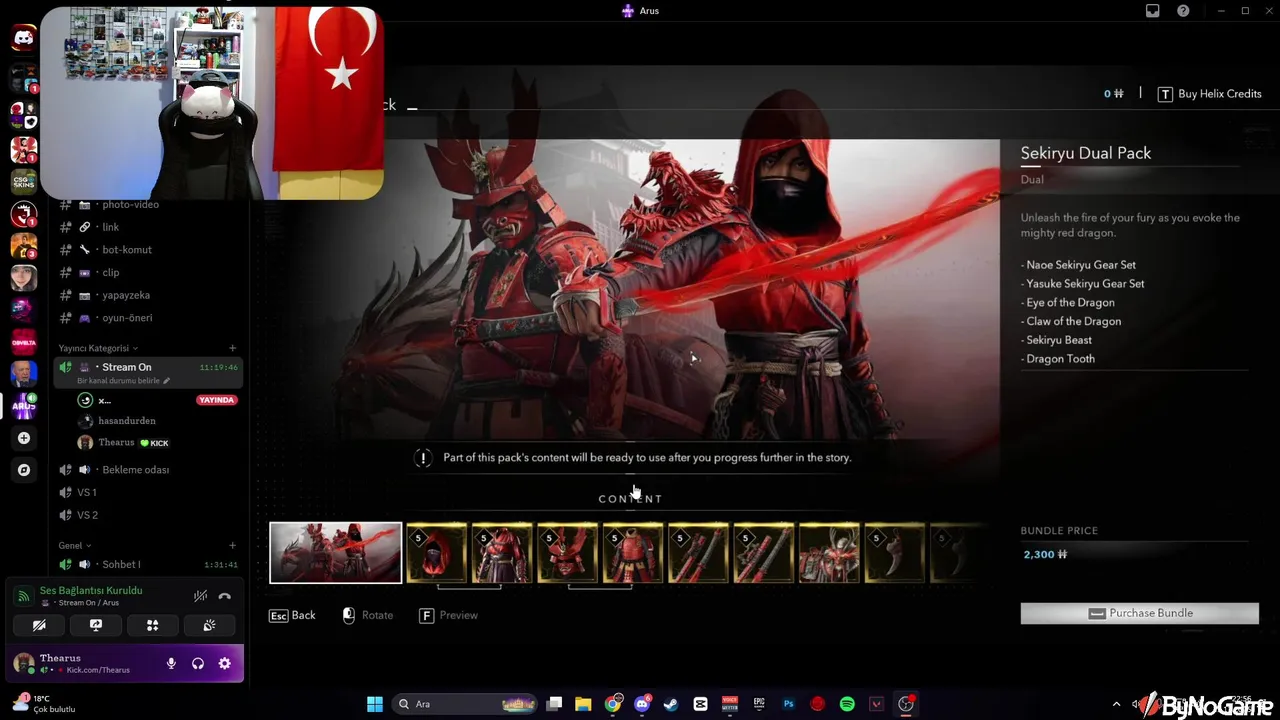Image resolution: width=1280 pixels, height=720 pixels.
Task: Select the samurai helmet thumbnail
Action: click(x=568, y=552)
